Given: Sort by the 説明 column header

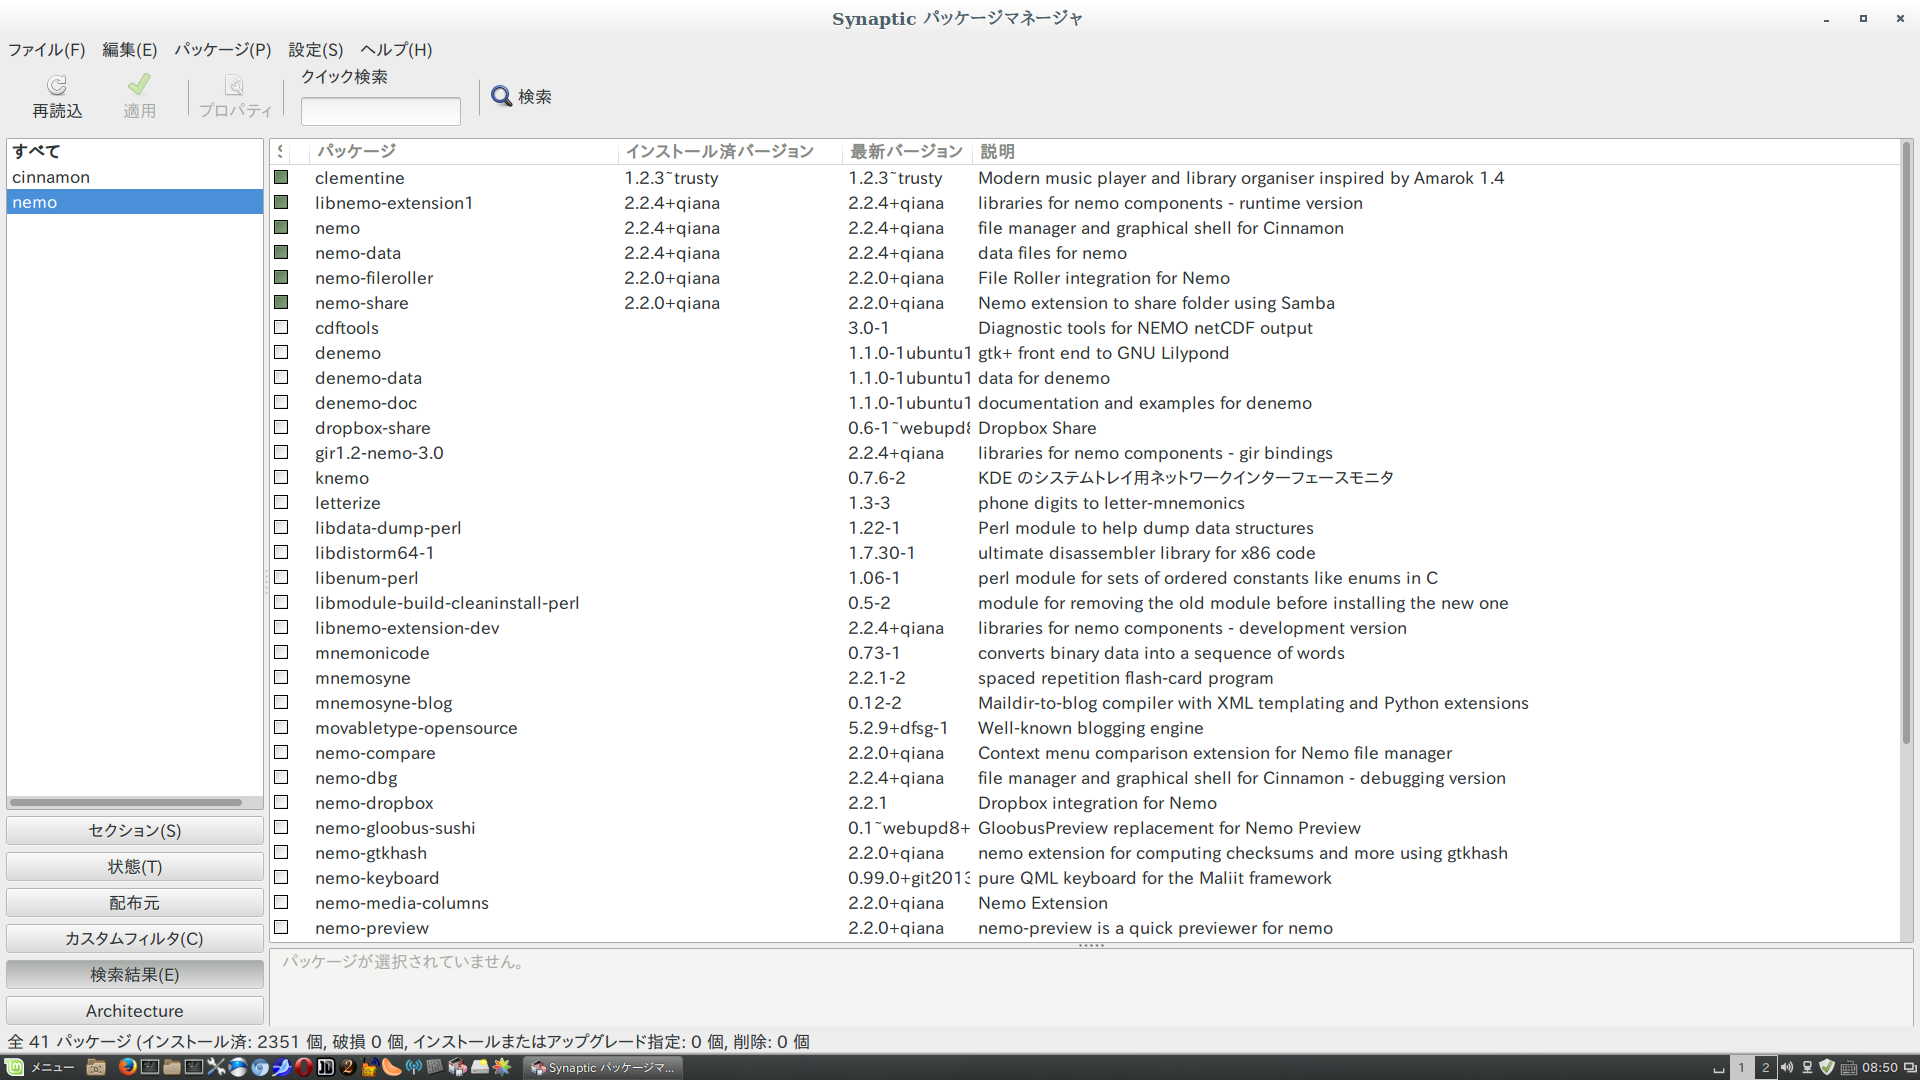Looking at the screenshot, I should click(x=1435, y=151).
